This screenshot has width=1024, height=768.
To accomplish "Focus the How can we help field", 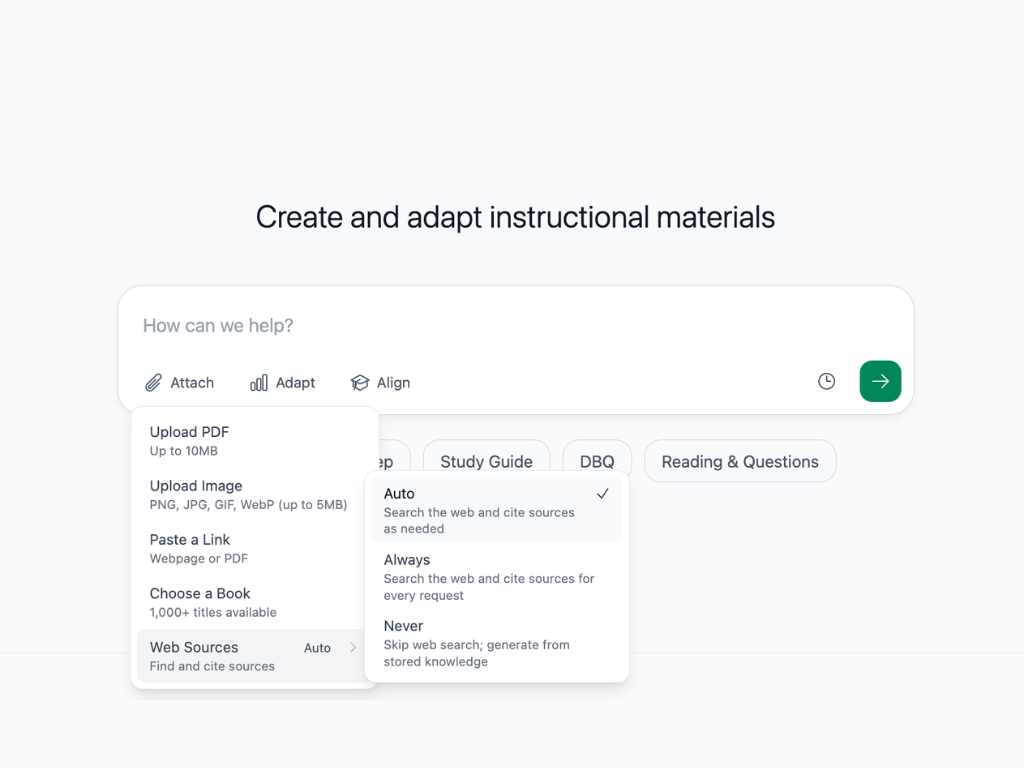I will pos(515,325).
